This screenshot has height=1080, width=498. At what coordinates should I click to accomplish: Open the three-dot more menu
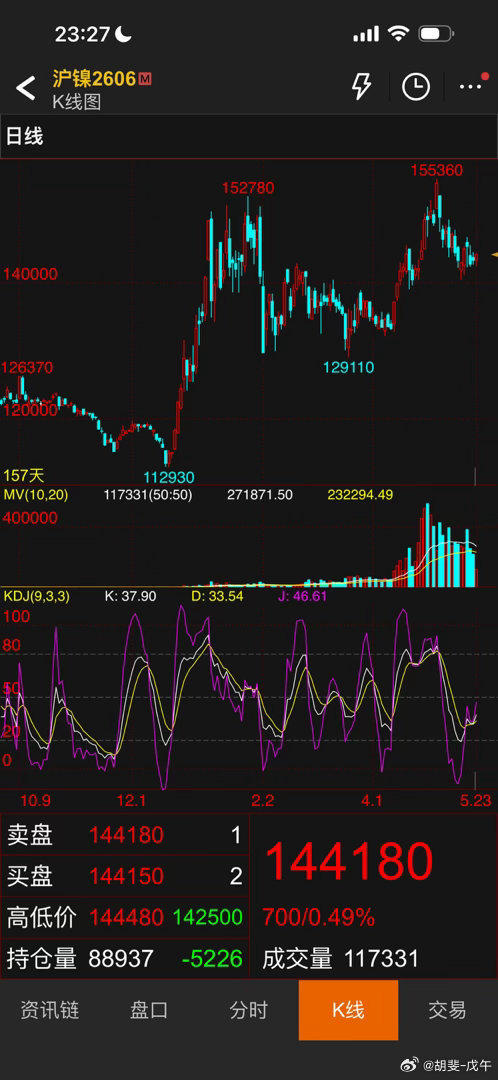[x=472, y=85]
